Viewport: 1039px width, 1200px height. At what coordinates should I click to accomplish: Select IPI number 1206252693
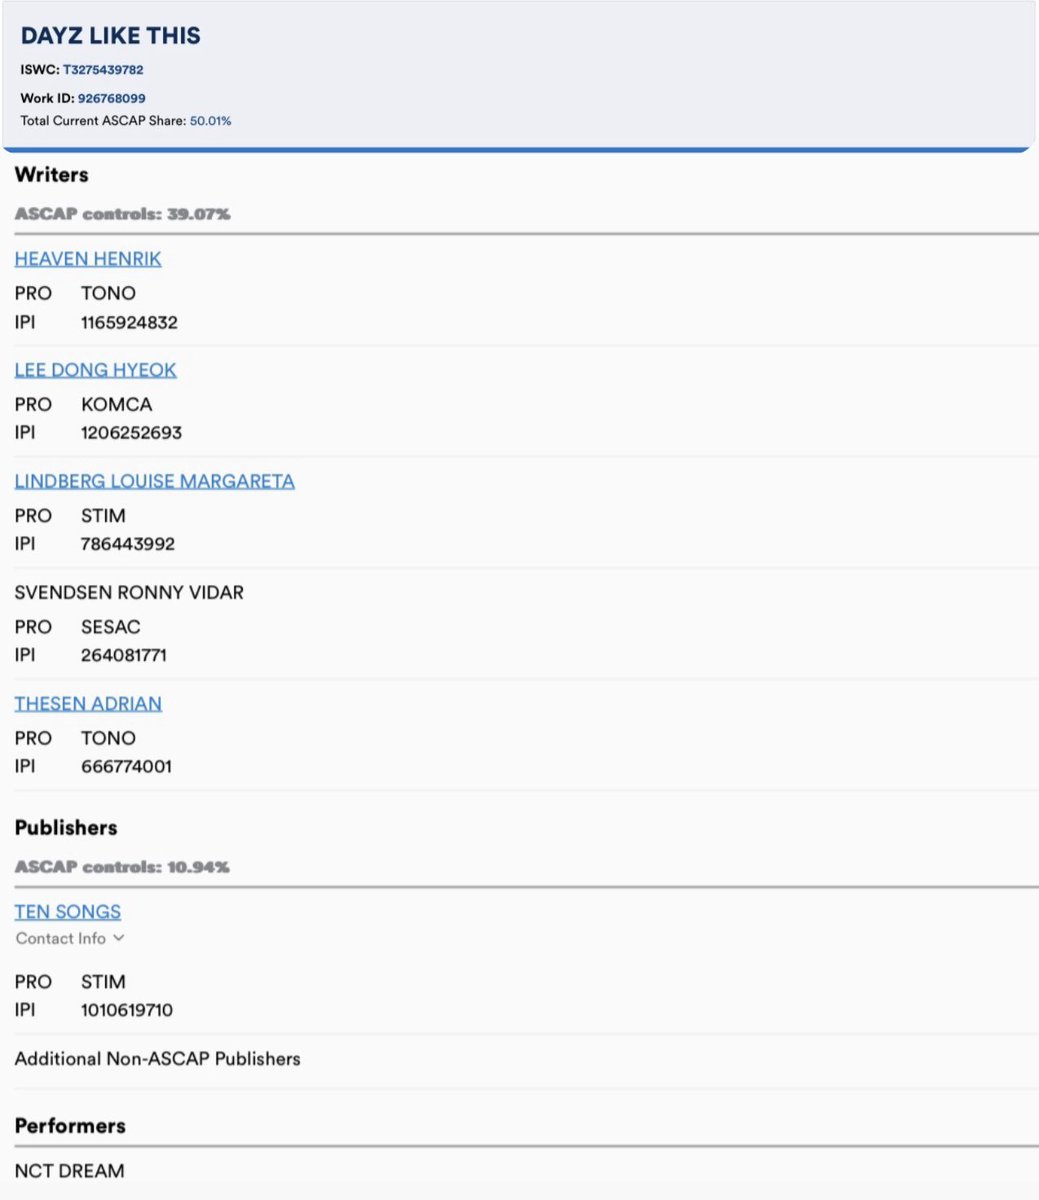click(131, 433)
